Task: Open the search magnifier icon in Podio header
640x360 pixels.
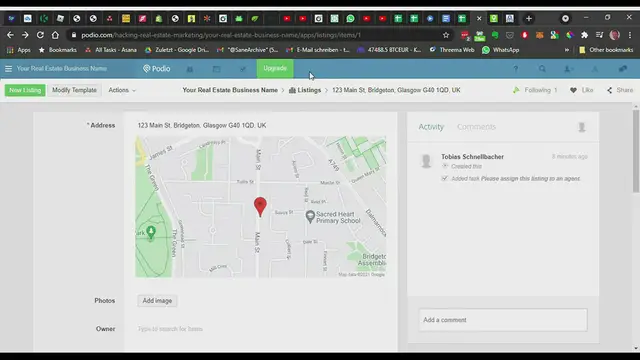Action: [542, 69]
